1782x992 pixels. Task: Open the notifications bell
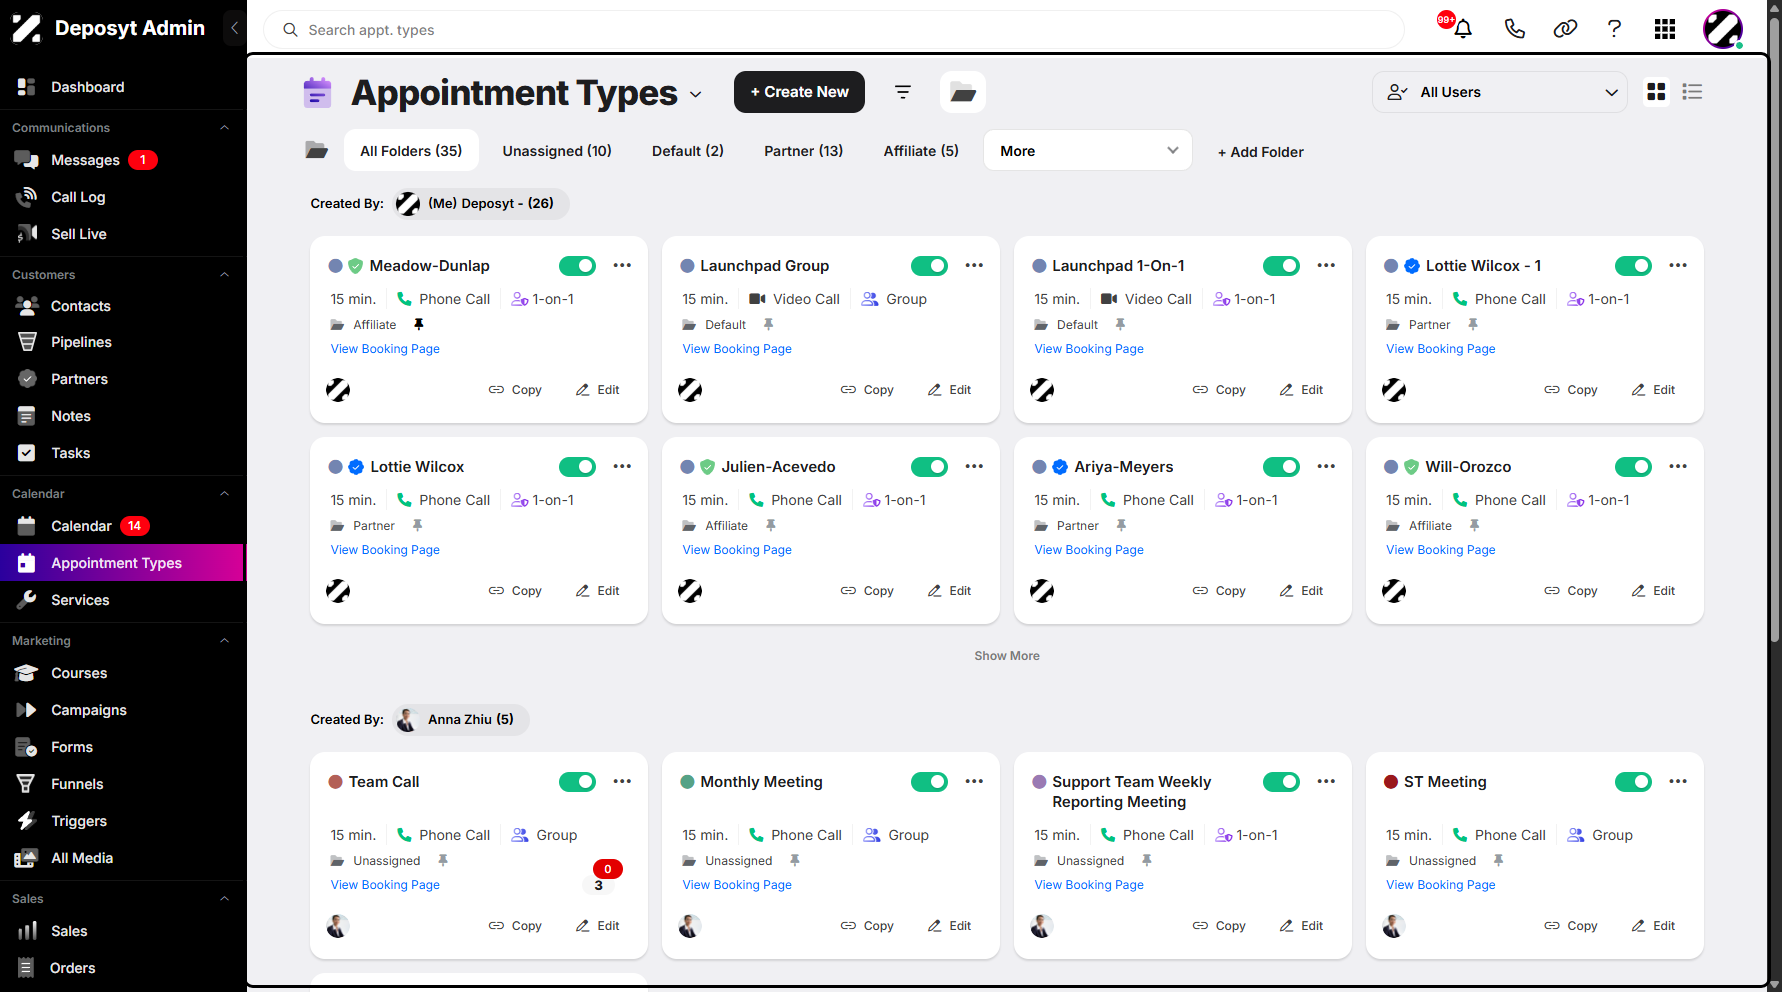tap(1463, 29)
